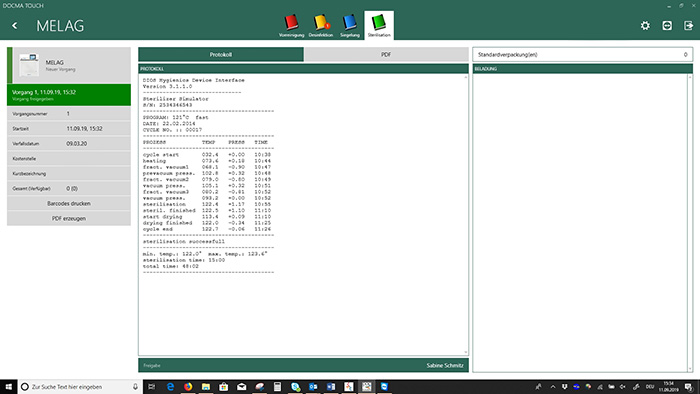Screen dimensions: 700x394
Task: Click the Vorgangsnummer row
Action: click(x=69, y=114)
